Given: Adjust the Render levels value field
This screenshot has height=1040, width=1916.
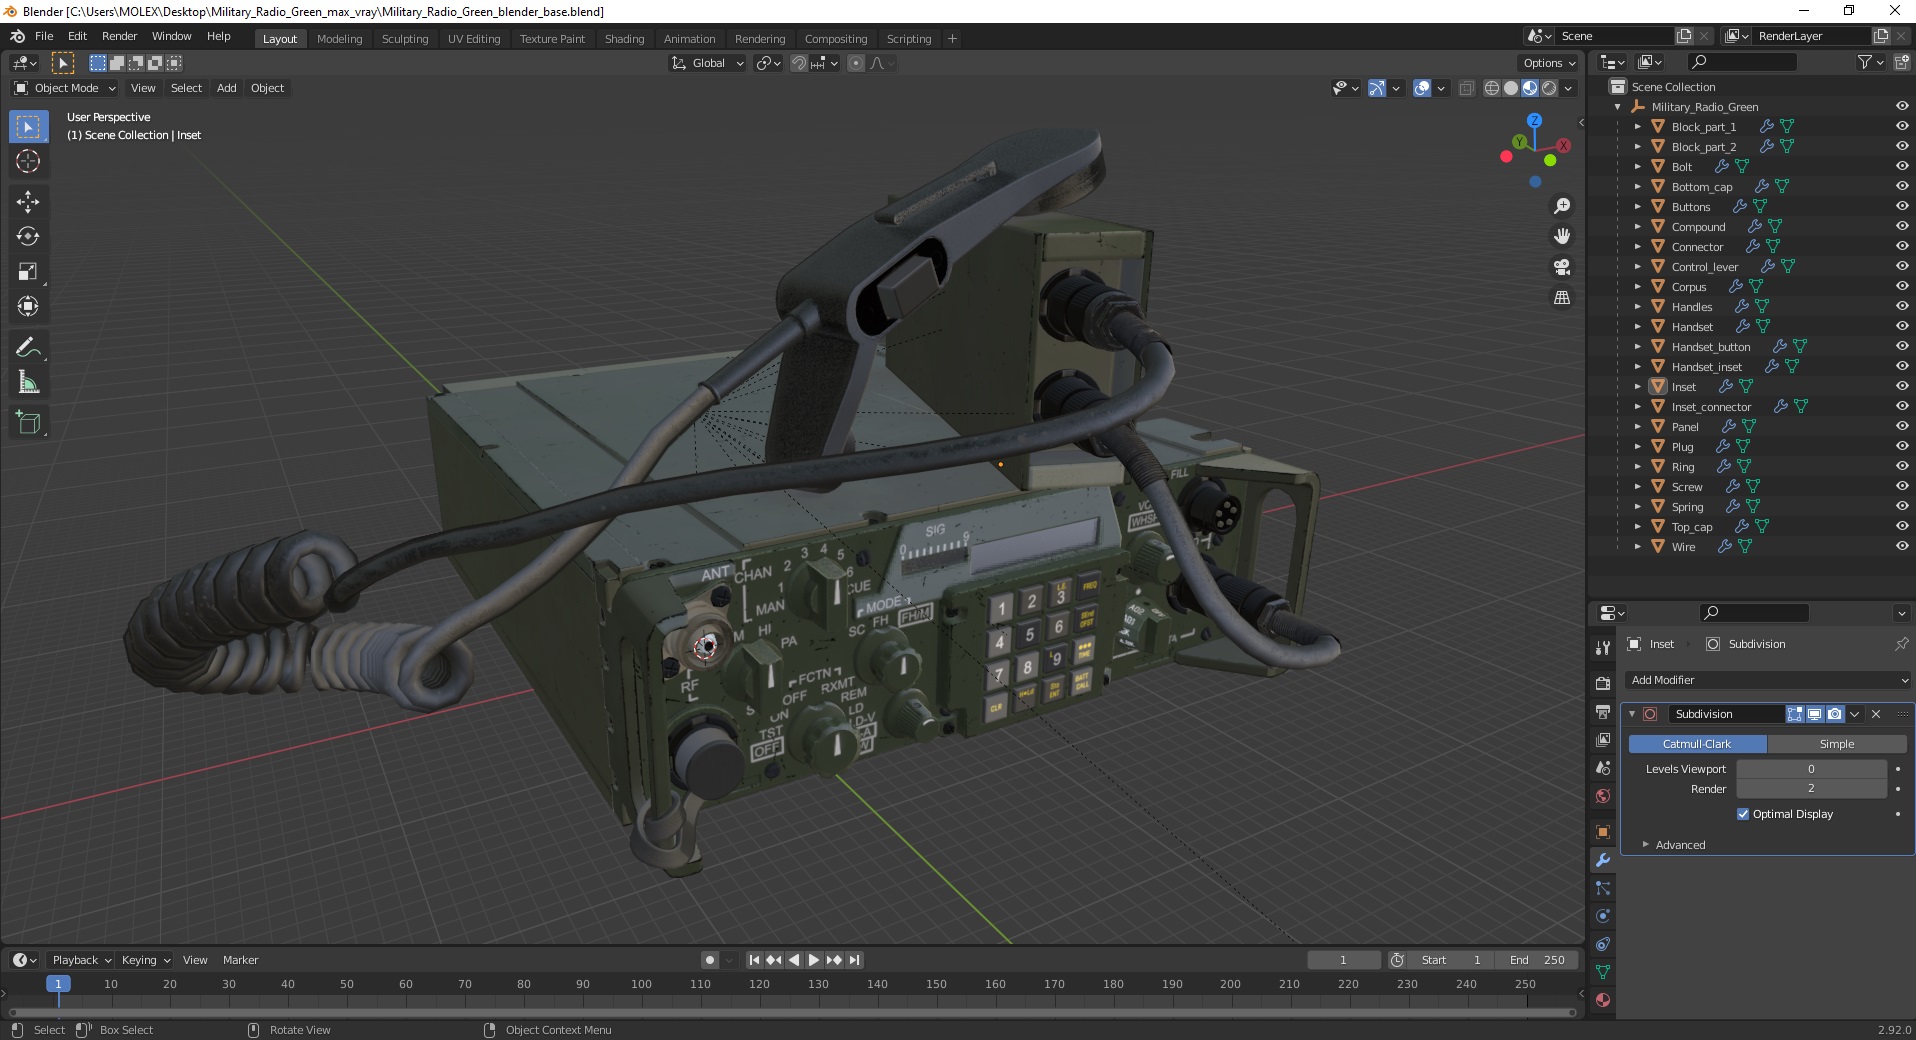Looking at the screenshot, I should [x=1811, y=789].
